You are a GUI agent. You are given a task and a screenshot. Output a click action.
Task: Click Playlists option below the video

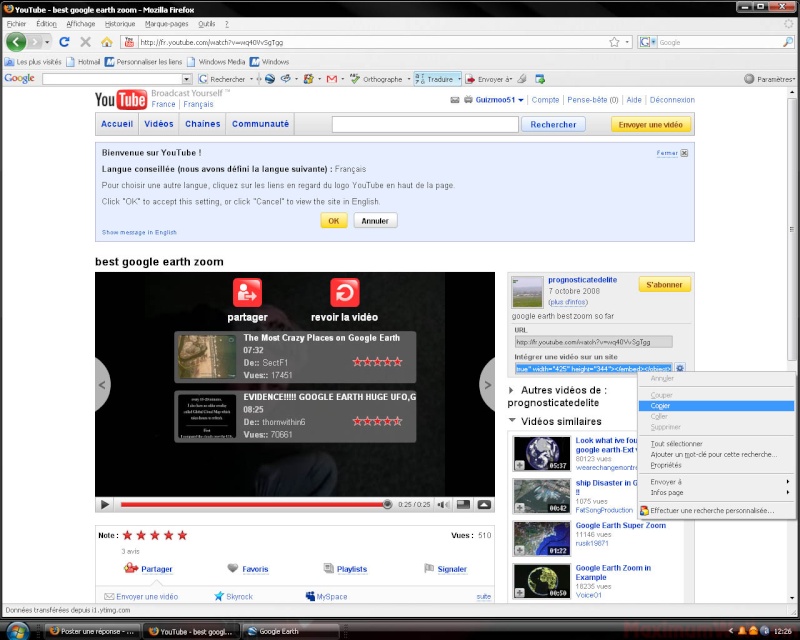click(345, 569)
